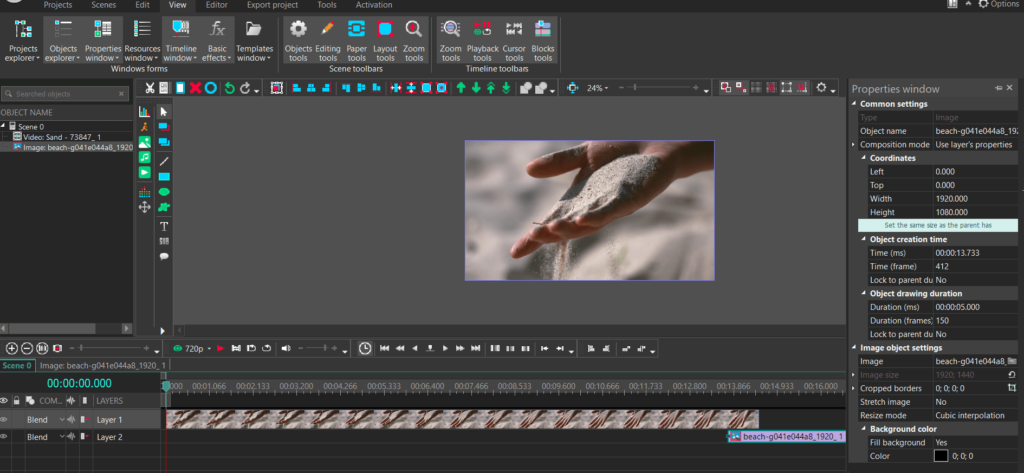This screenshot has width=1024, height=473.
Task: Open the Export project tab
Action: pyautogui.click(x=272, y=5)
